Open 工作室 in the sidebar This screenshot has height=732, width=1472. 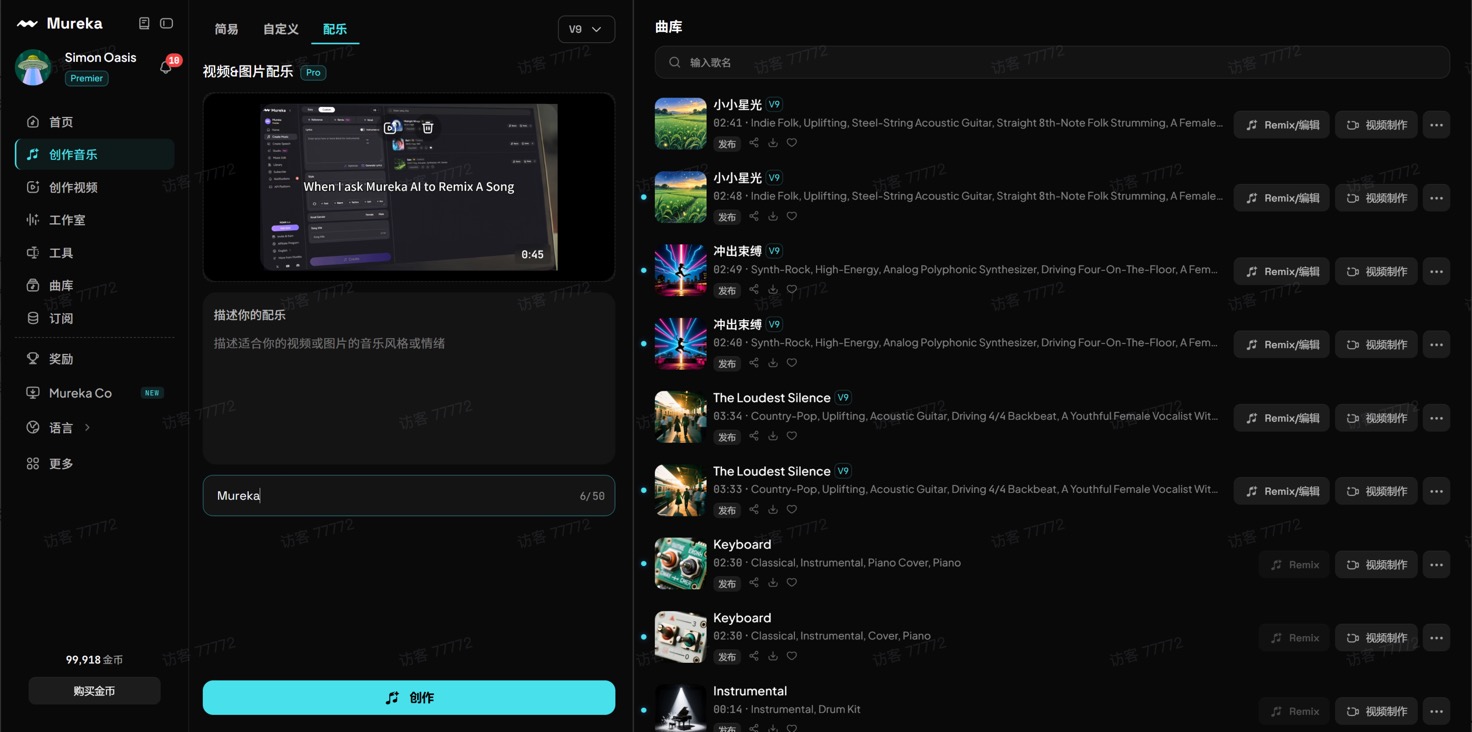click(95, 220)
